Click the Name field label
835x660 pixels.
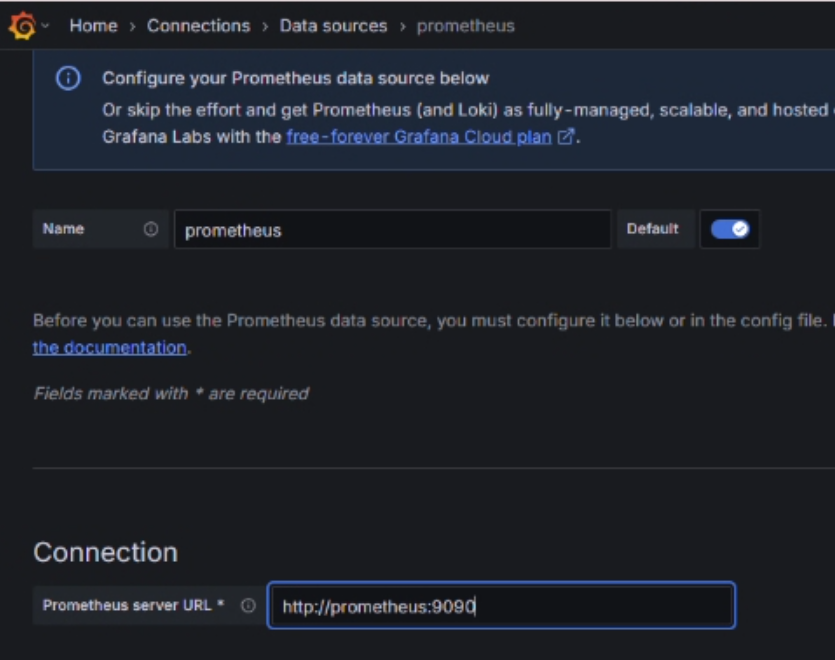coord(63,229)
